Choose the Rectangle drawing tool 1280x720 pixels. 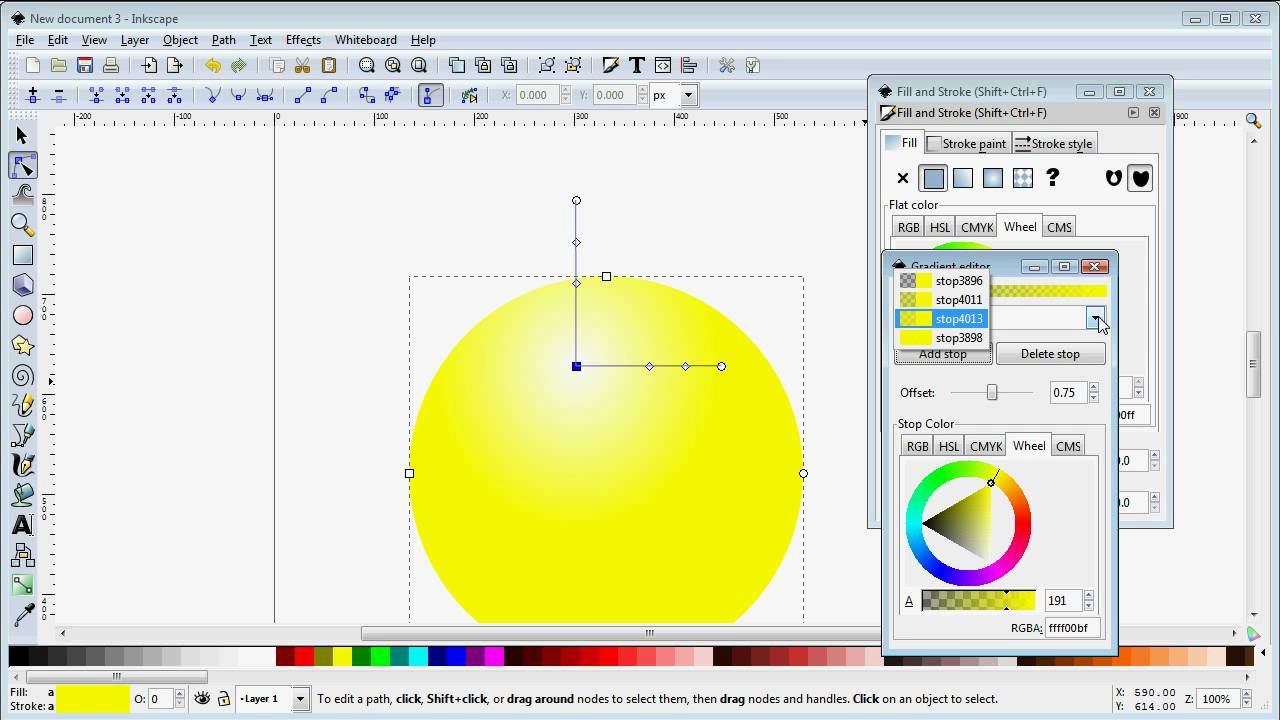(x=22, y=255)
